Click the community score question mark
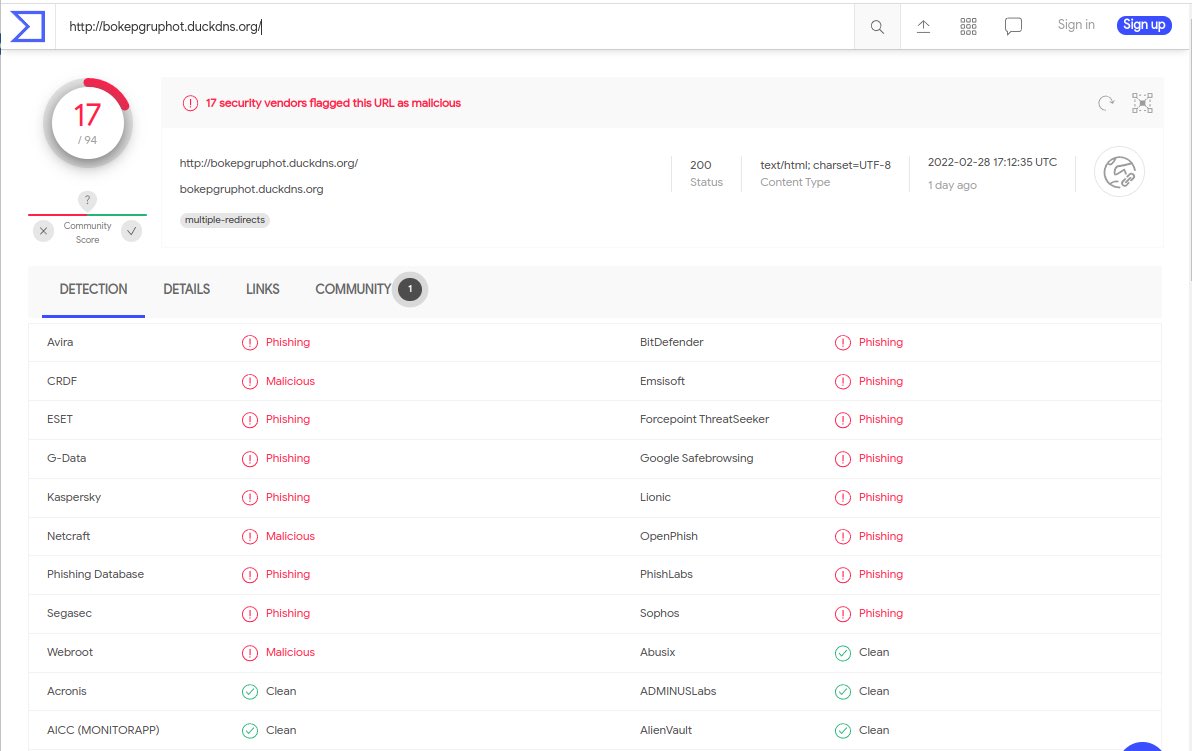 (87, 200)
